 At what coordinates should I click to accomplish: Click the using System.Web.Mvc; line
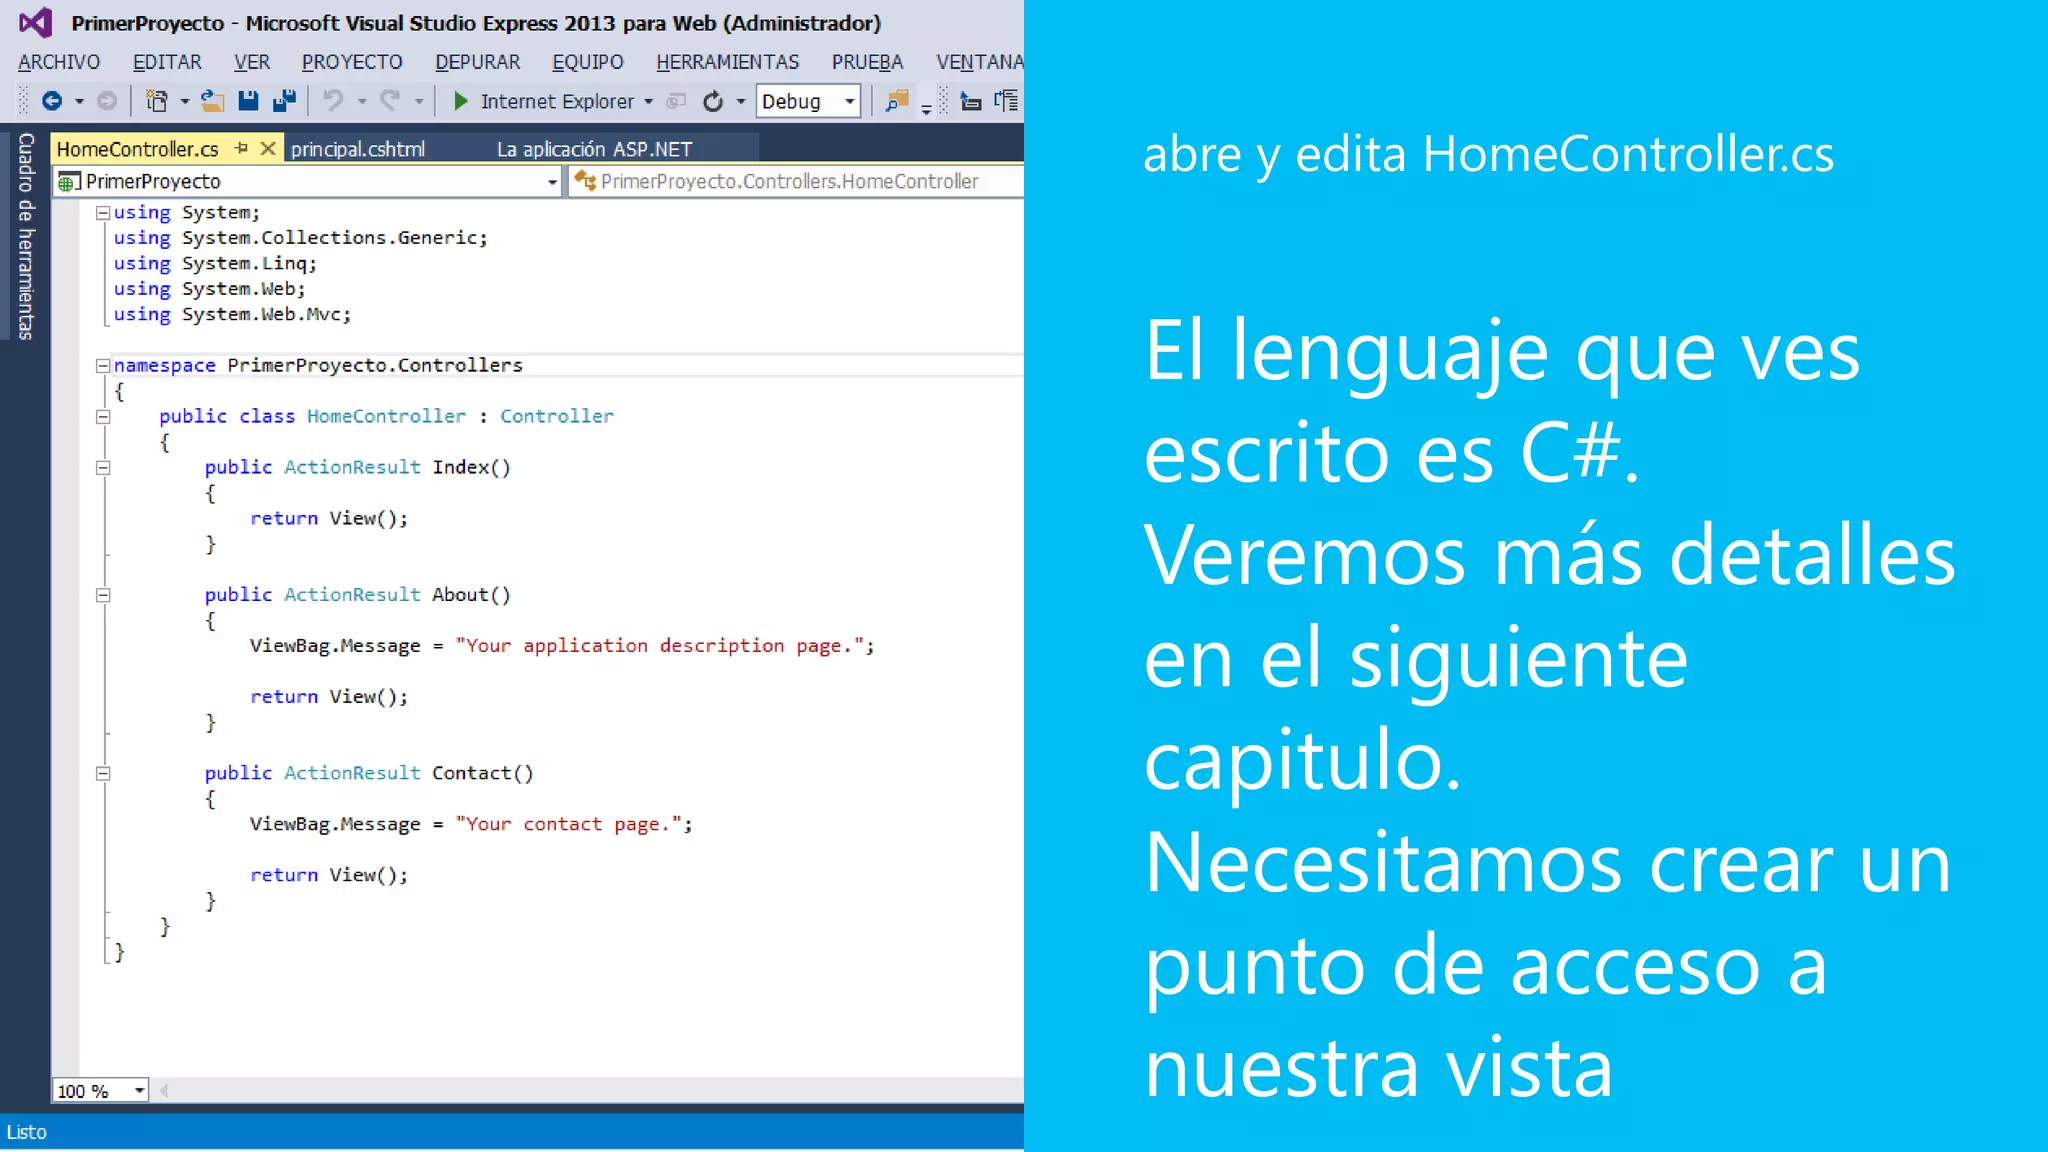coord(232,314)
